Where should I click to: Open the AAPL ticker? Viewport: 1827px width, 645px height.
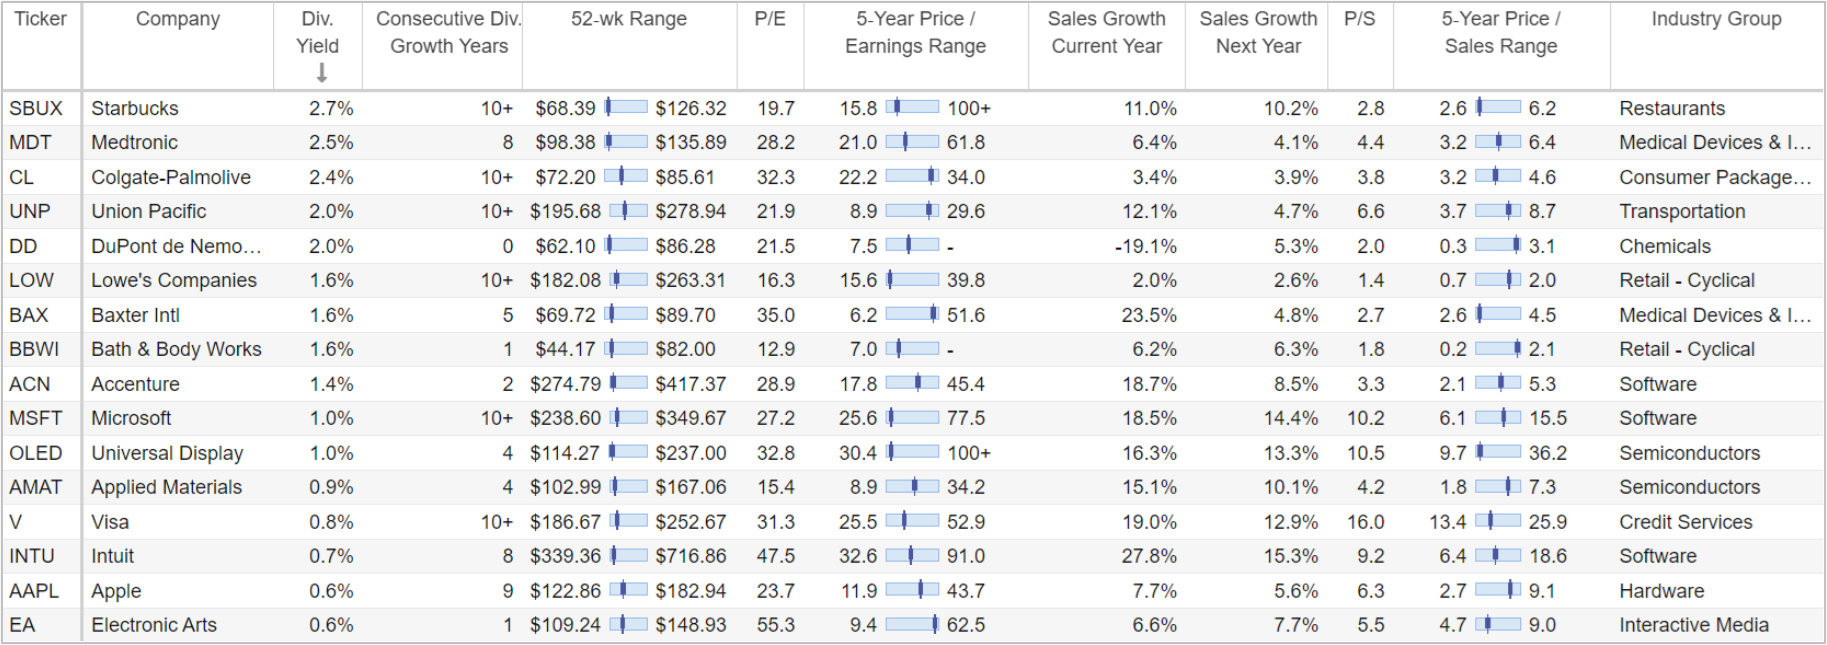[x=33, y=591]
